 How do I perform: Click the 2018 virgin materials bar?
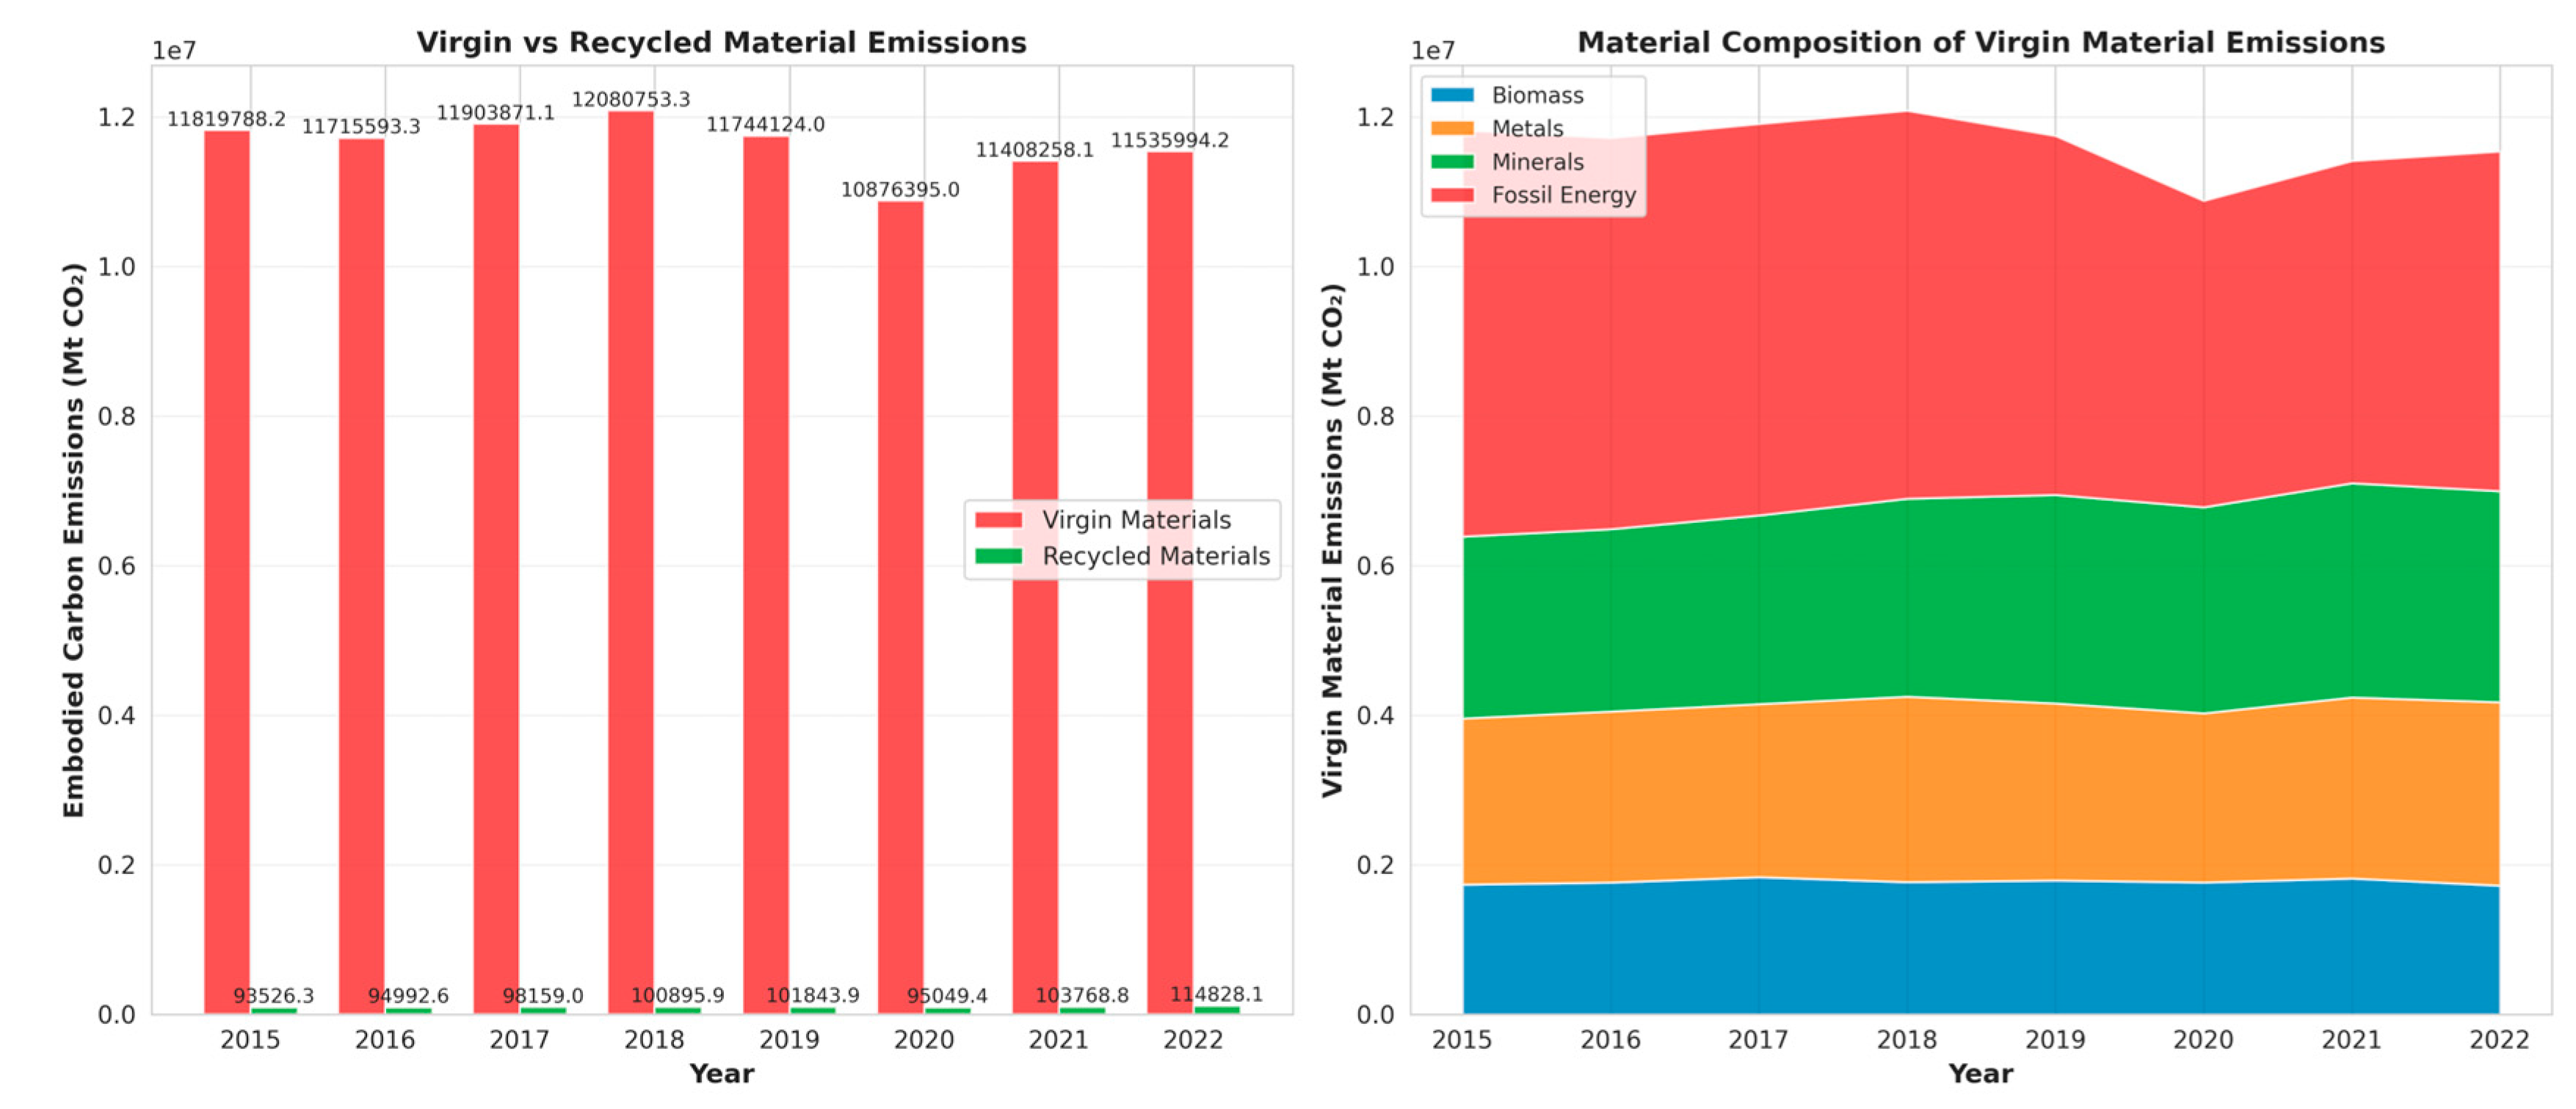point(631,560)
